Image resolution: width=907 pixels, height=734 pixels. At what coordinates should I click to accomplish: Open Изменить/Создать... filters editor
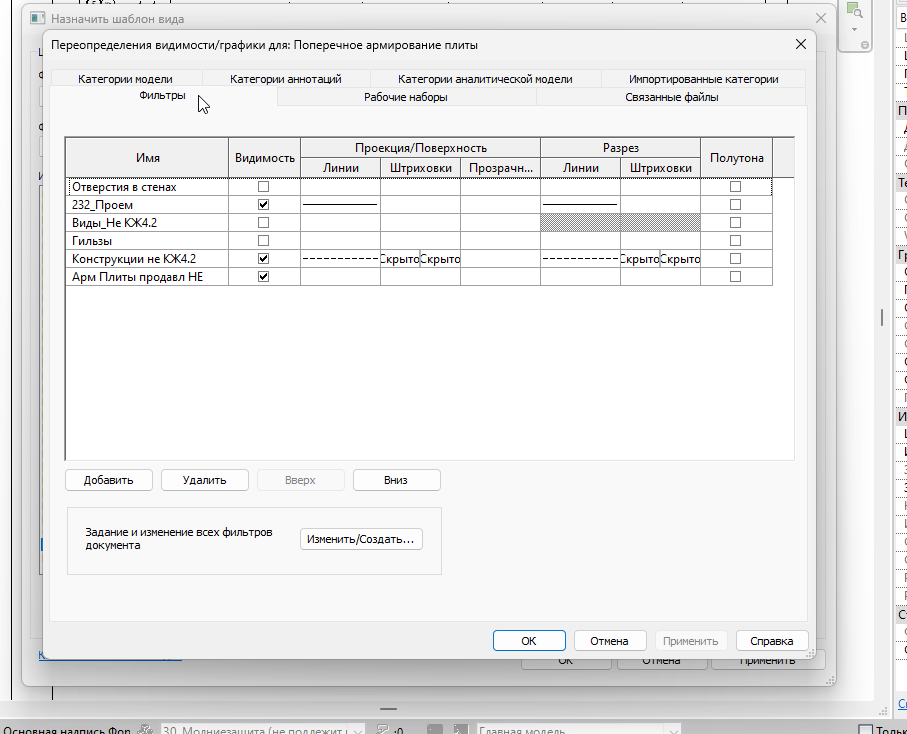click(x=361, y=539)
